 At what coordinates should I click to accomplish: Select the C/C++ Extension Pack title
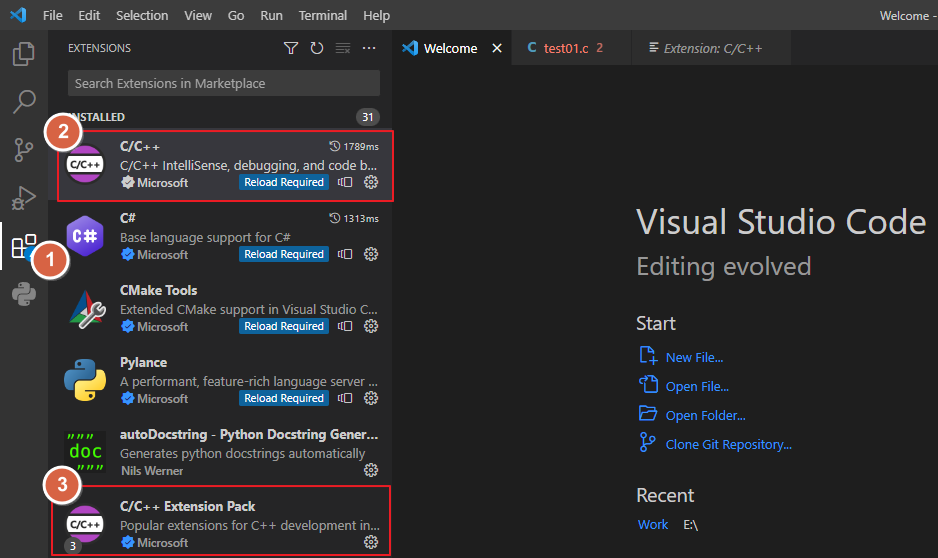[187, 506]
